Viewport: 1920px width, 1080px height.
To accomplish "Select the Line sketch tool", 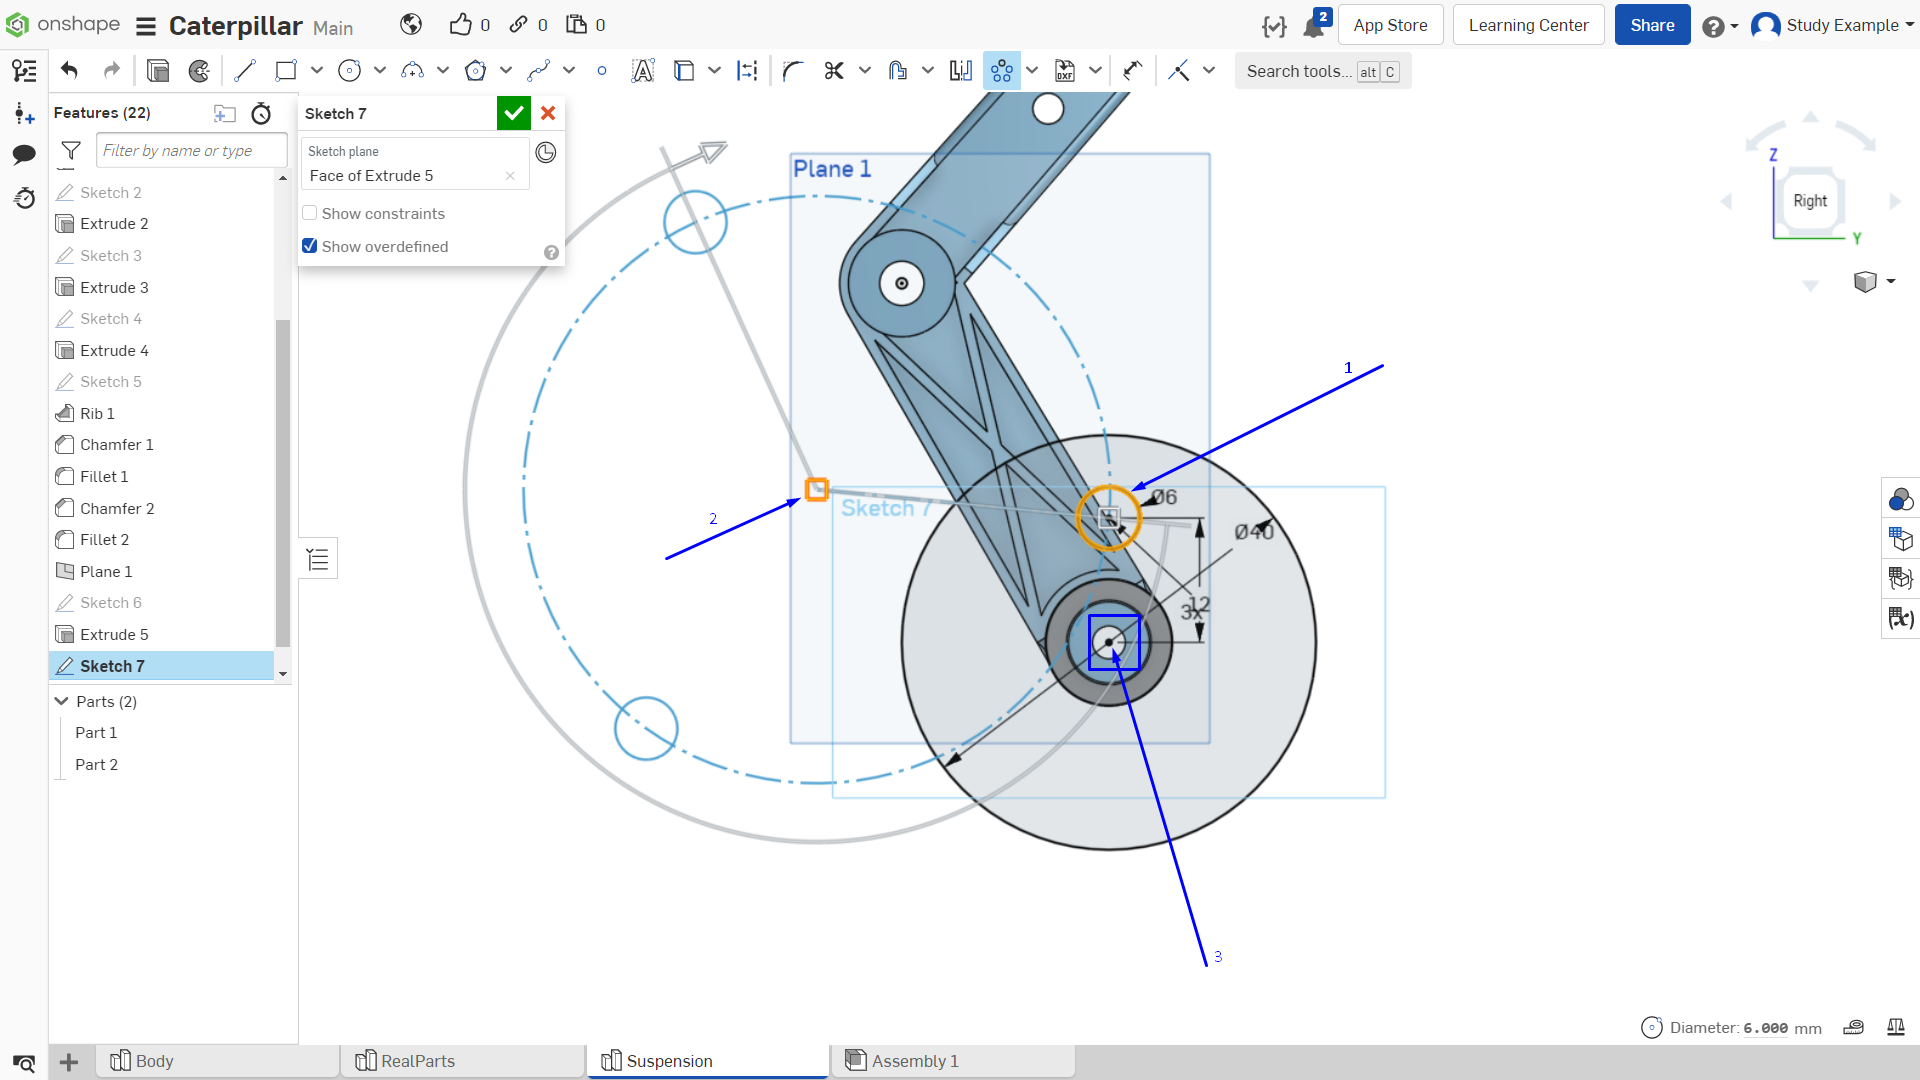I will click(245, 71).
